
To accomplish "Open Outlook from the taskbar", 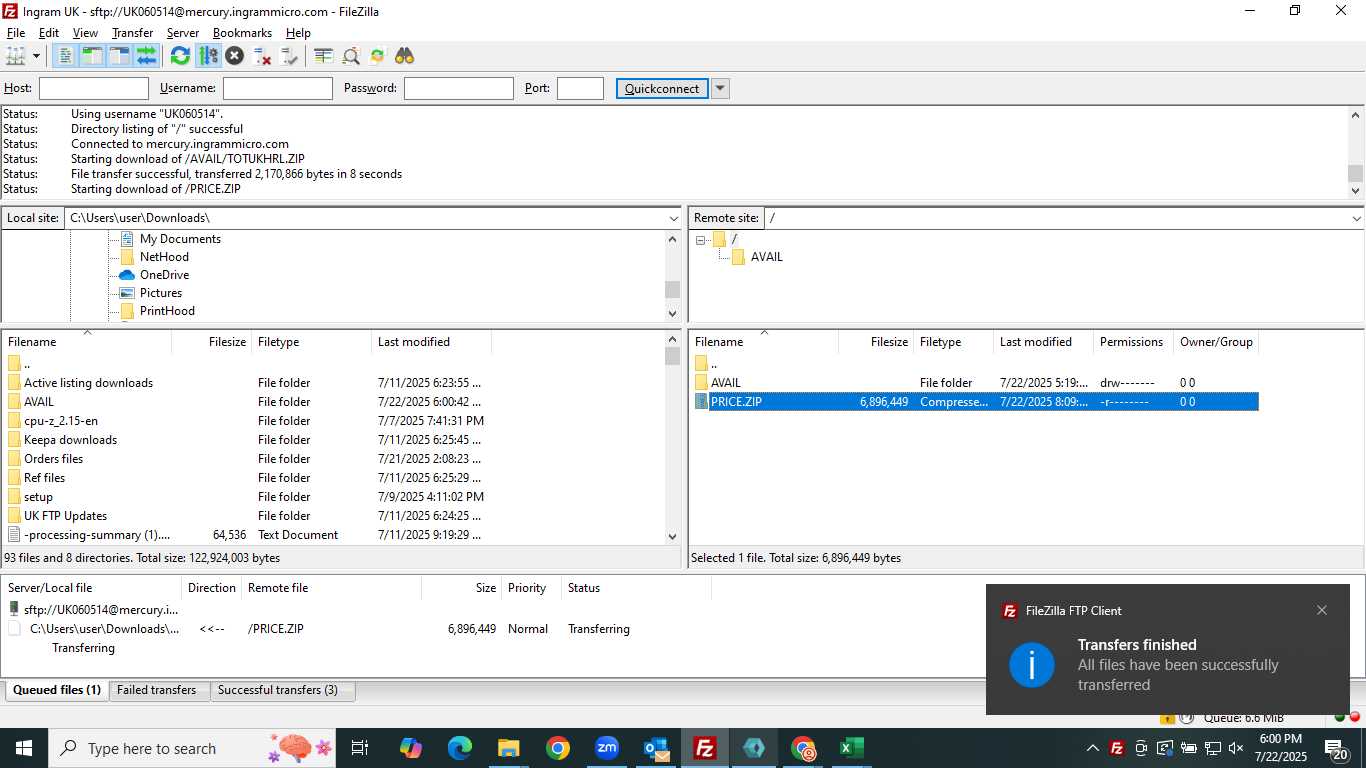I will coord(656,748).
